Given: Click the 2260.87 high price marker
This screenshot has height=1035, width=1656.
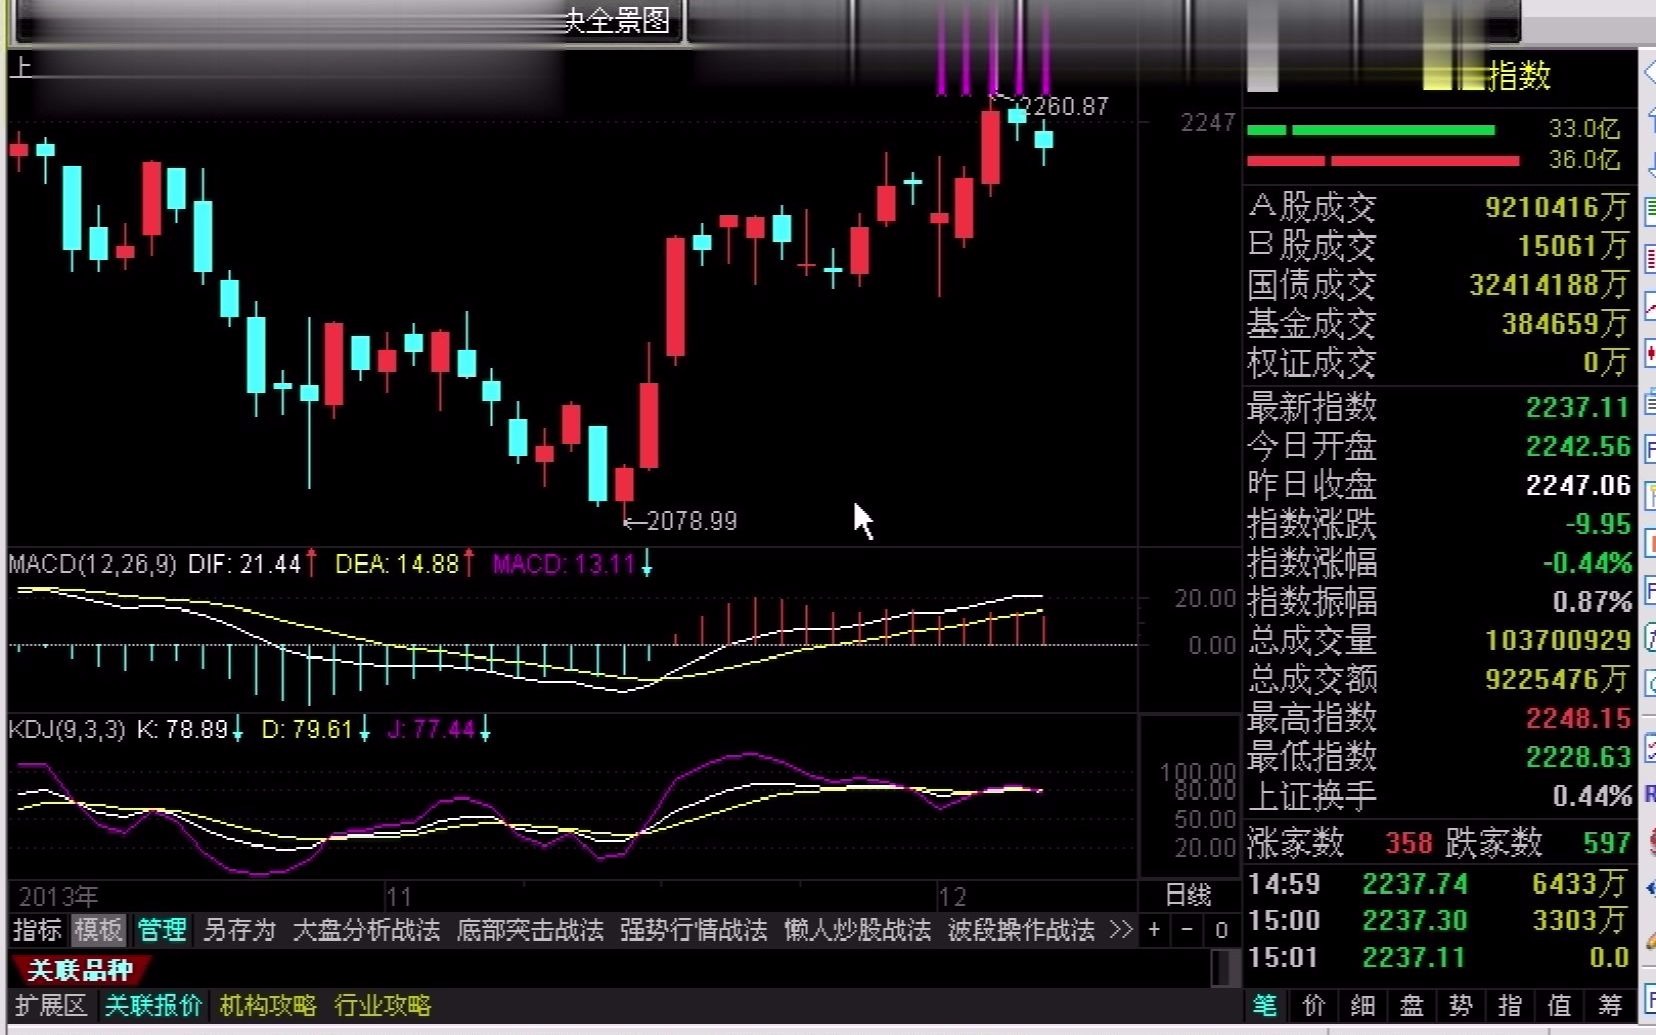Looking at the screenshot, I should 1066,106.
